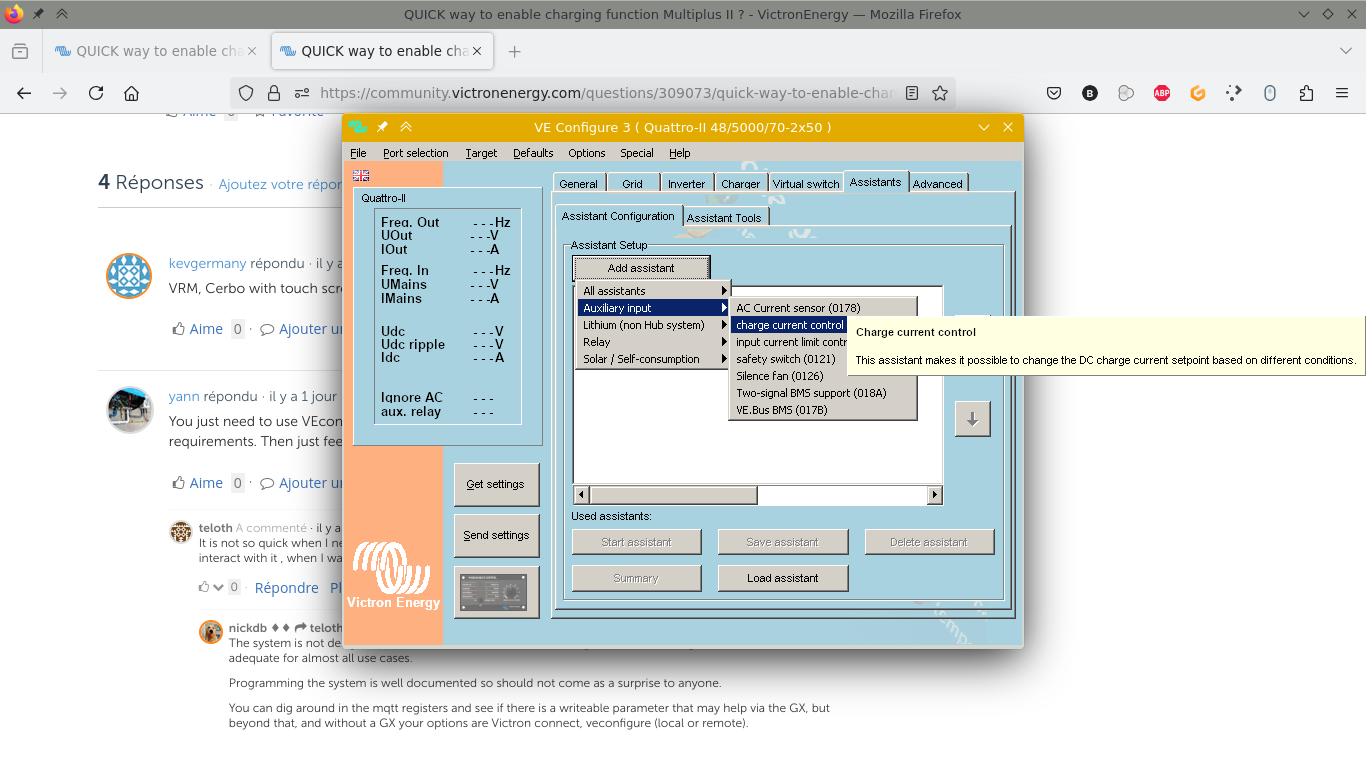Image resolution: width=1366 pixels, height=768 pixels.
Task: Switch to first QUICK way Firefox tab
Action: 155,51
